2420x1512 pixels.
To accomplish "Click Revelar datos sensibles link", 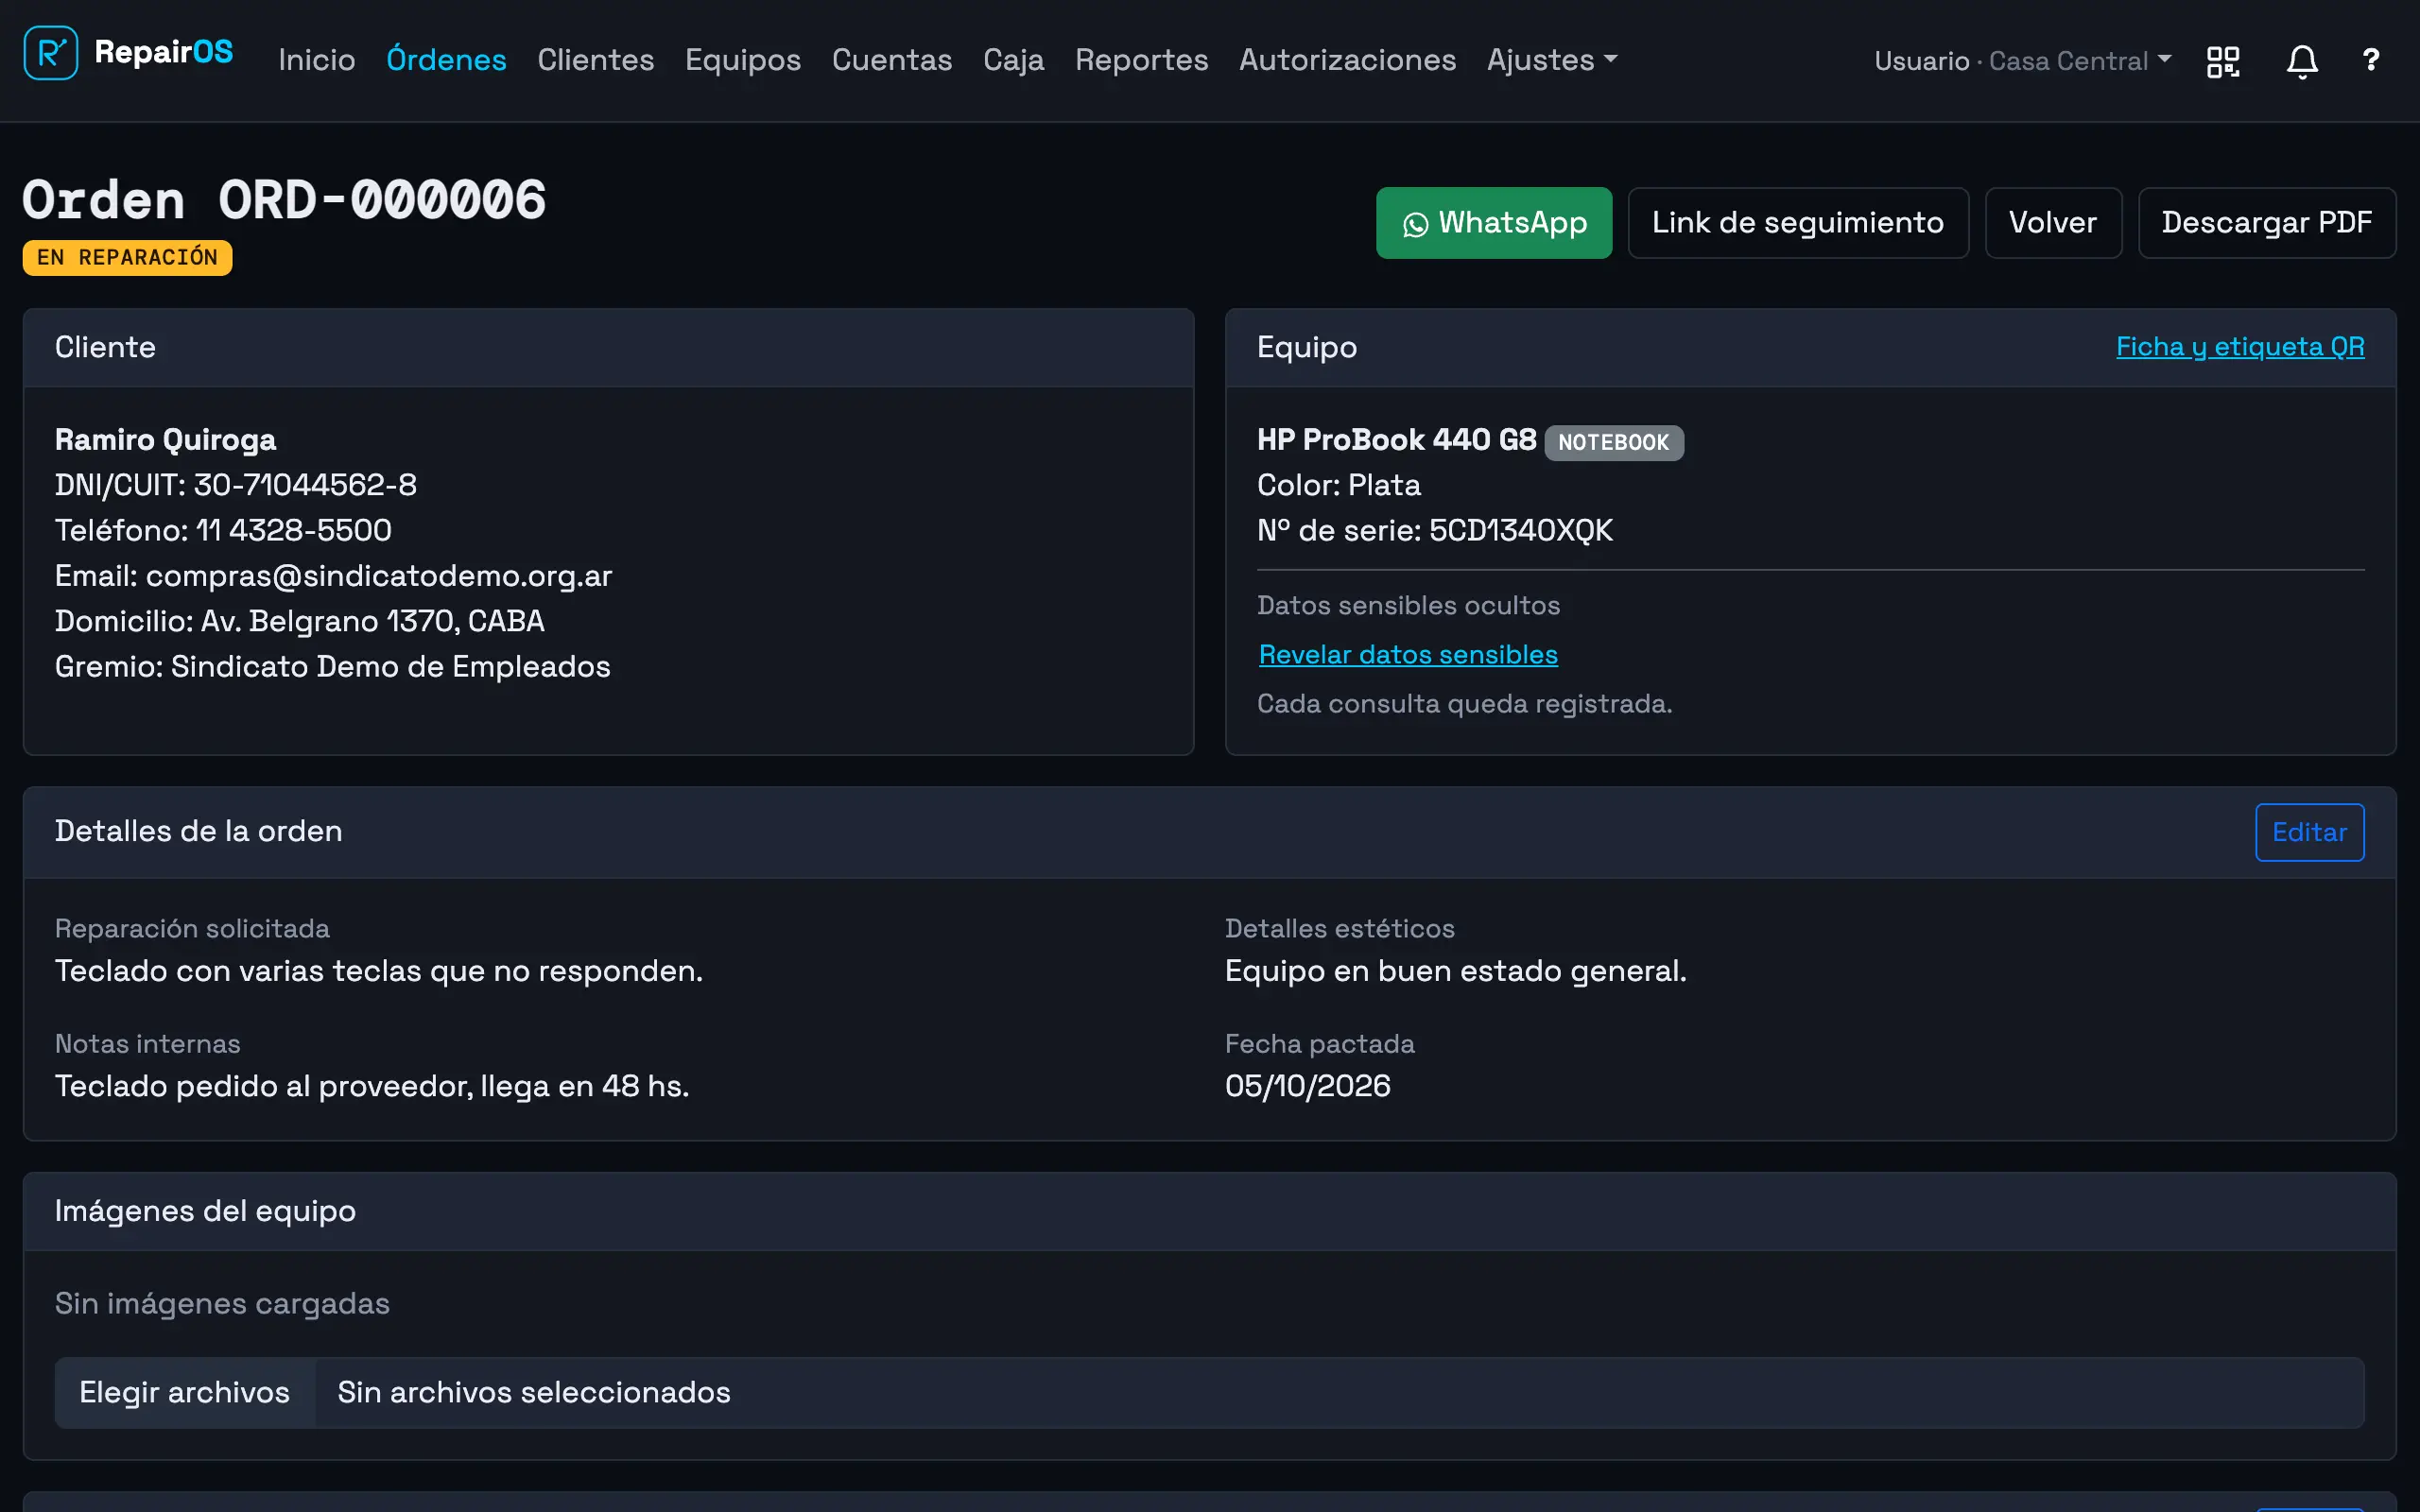I will point(1407,654).
